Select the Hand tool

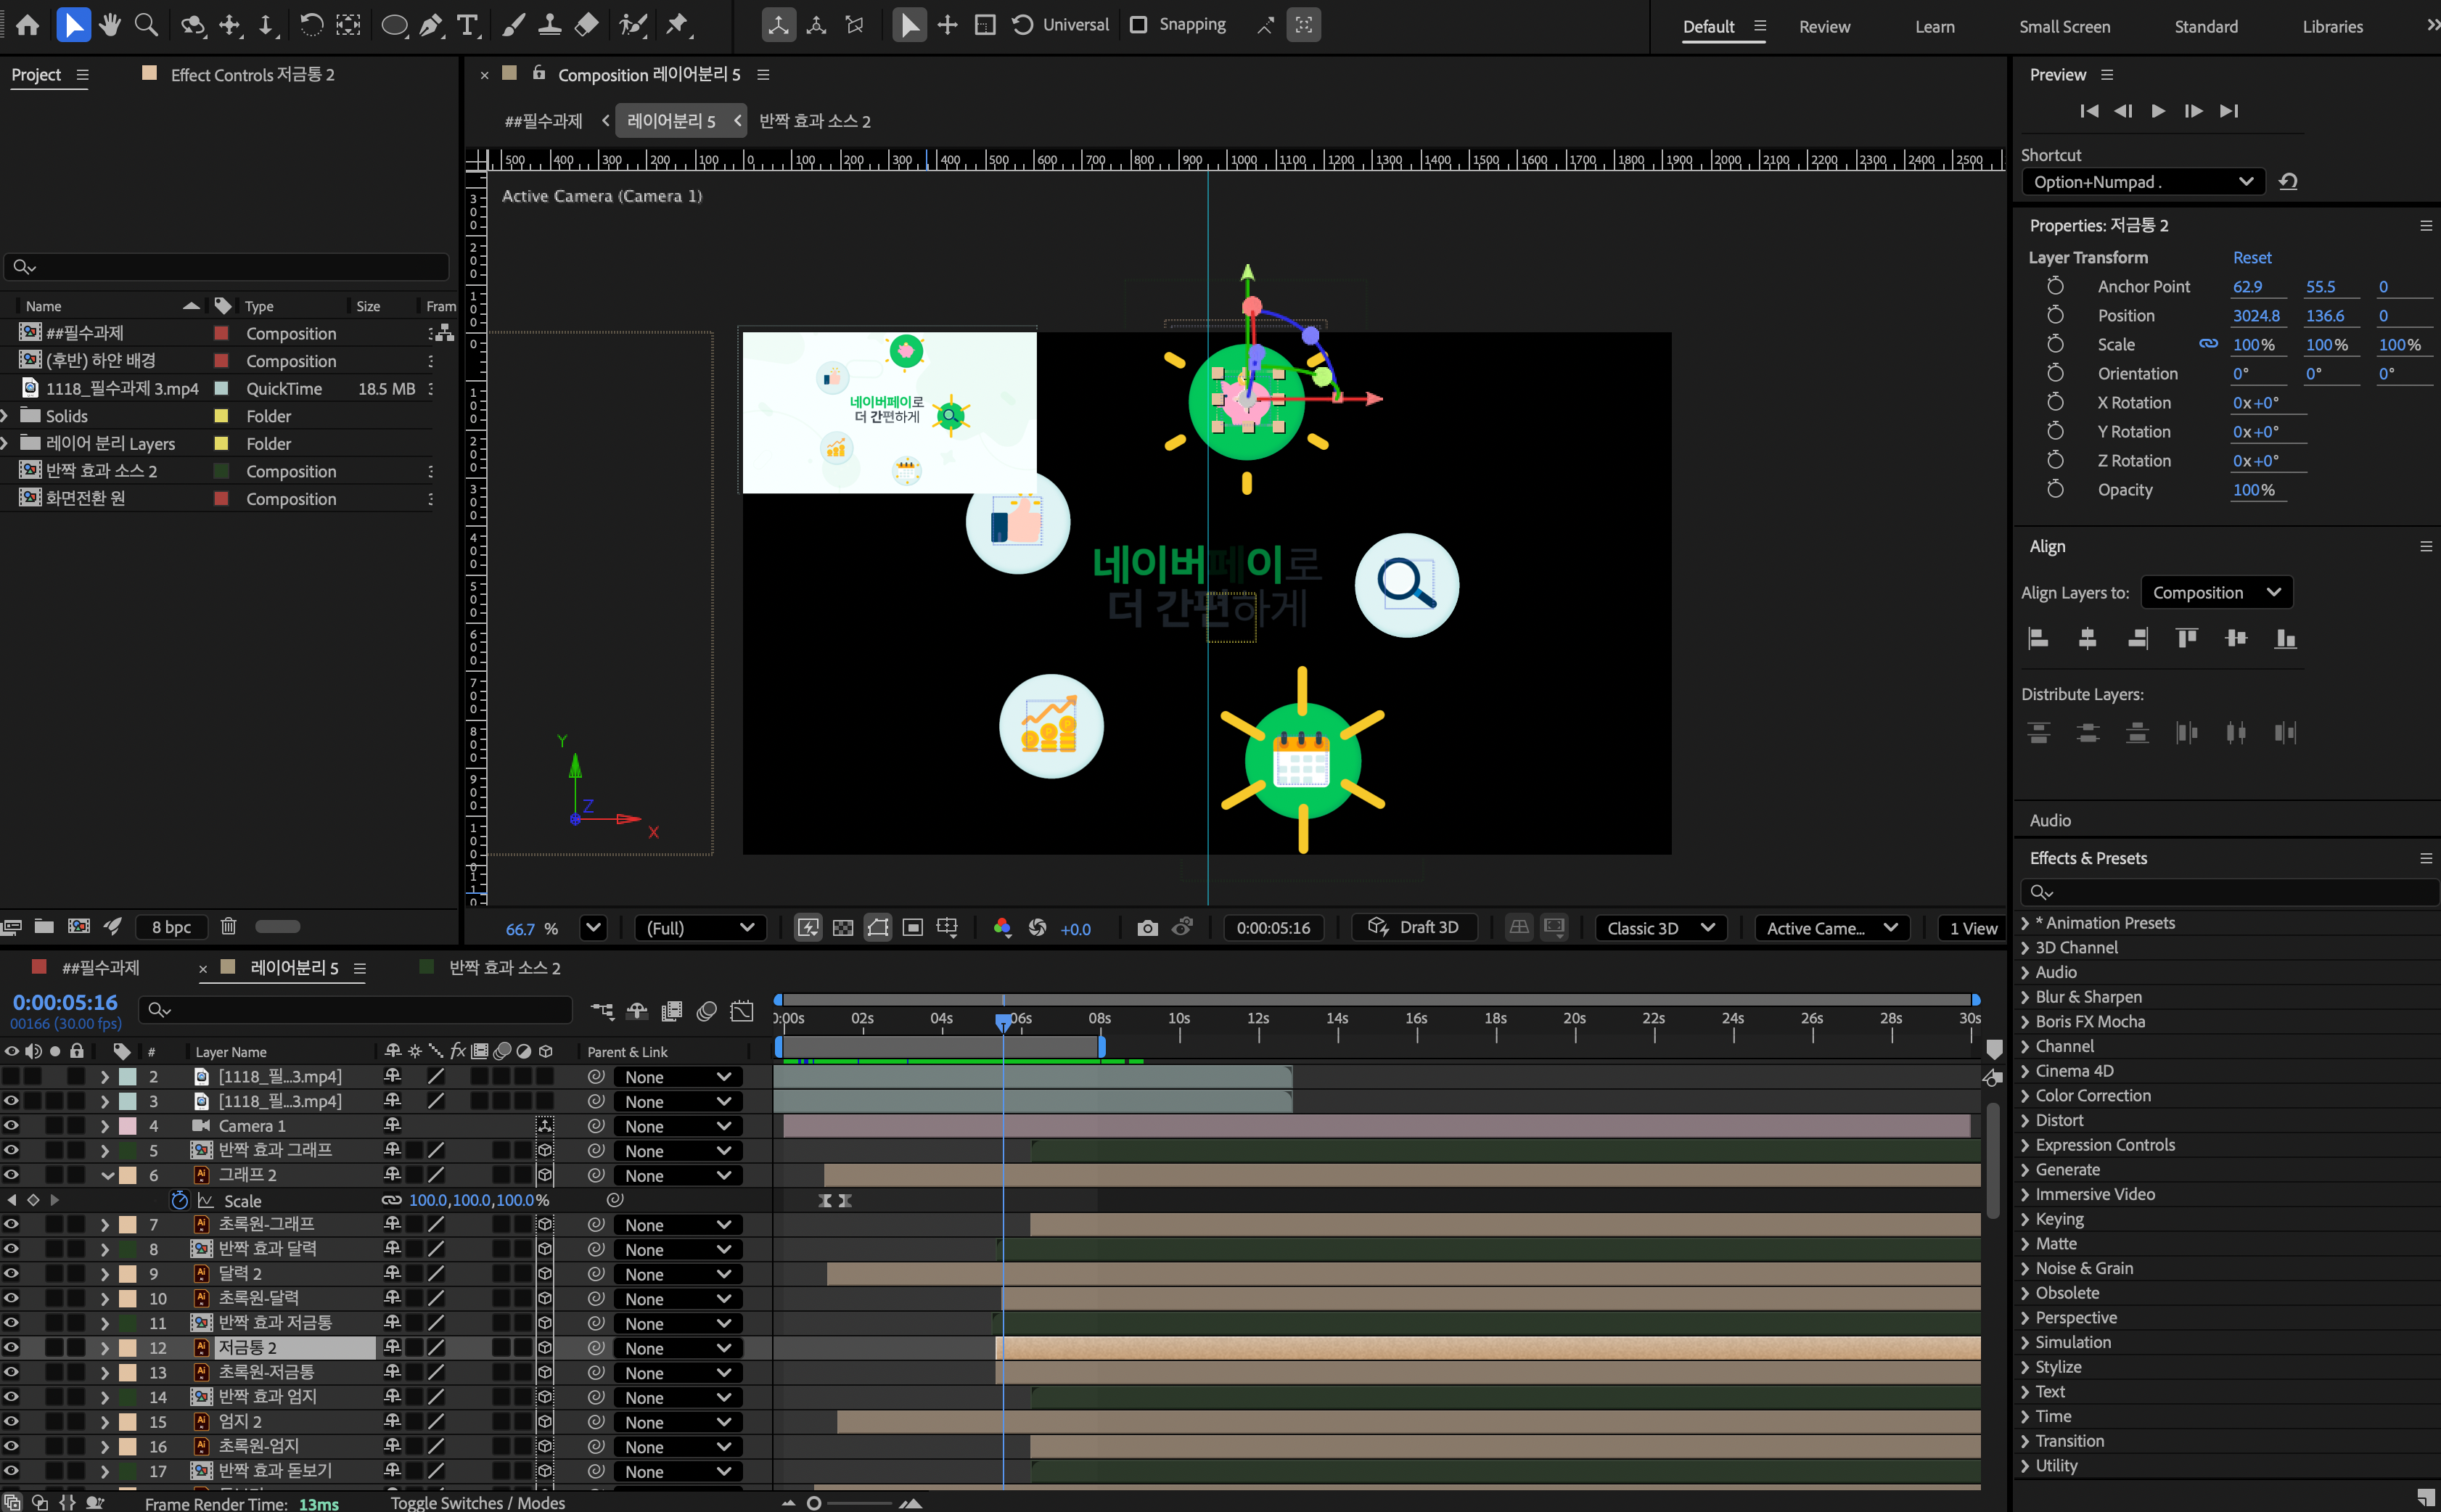[x=110, y=25]
